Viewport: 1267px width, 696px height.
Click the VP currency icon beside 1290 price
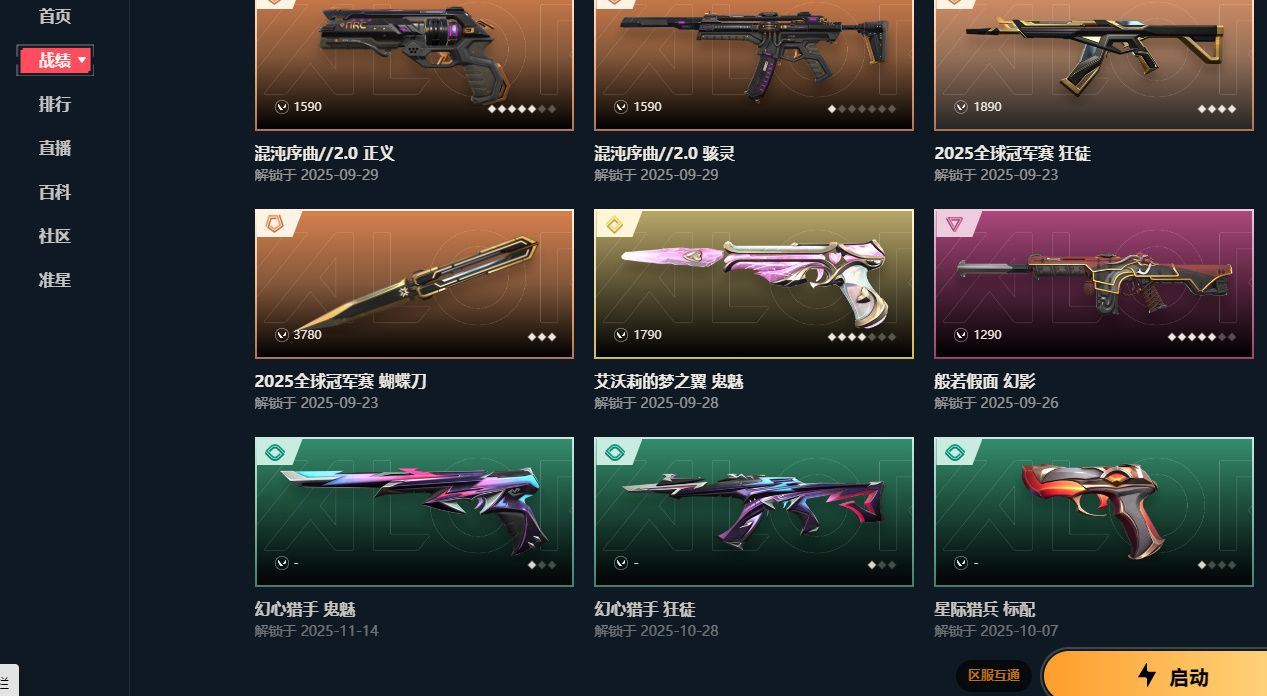point(961,335)
